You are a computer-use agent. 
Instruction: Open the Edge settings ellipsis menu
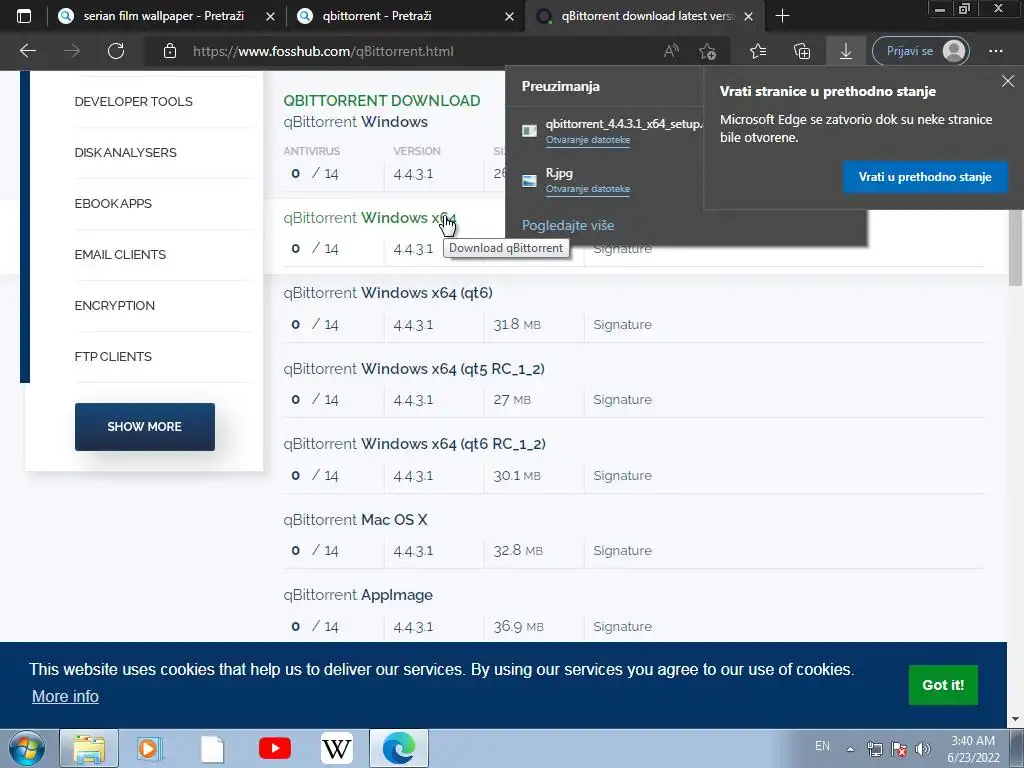pos(995,51)
